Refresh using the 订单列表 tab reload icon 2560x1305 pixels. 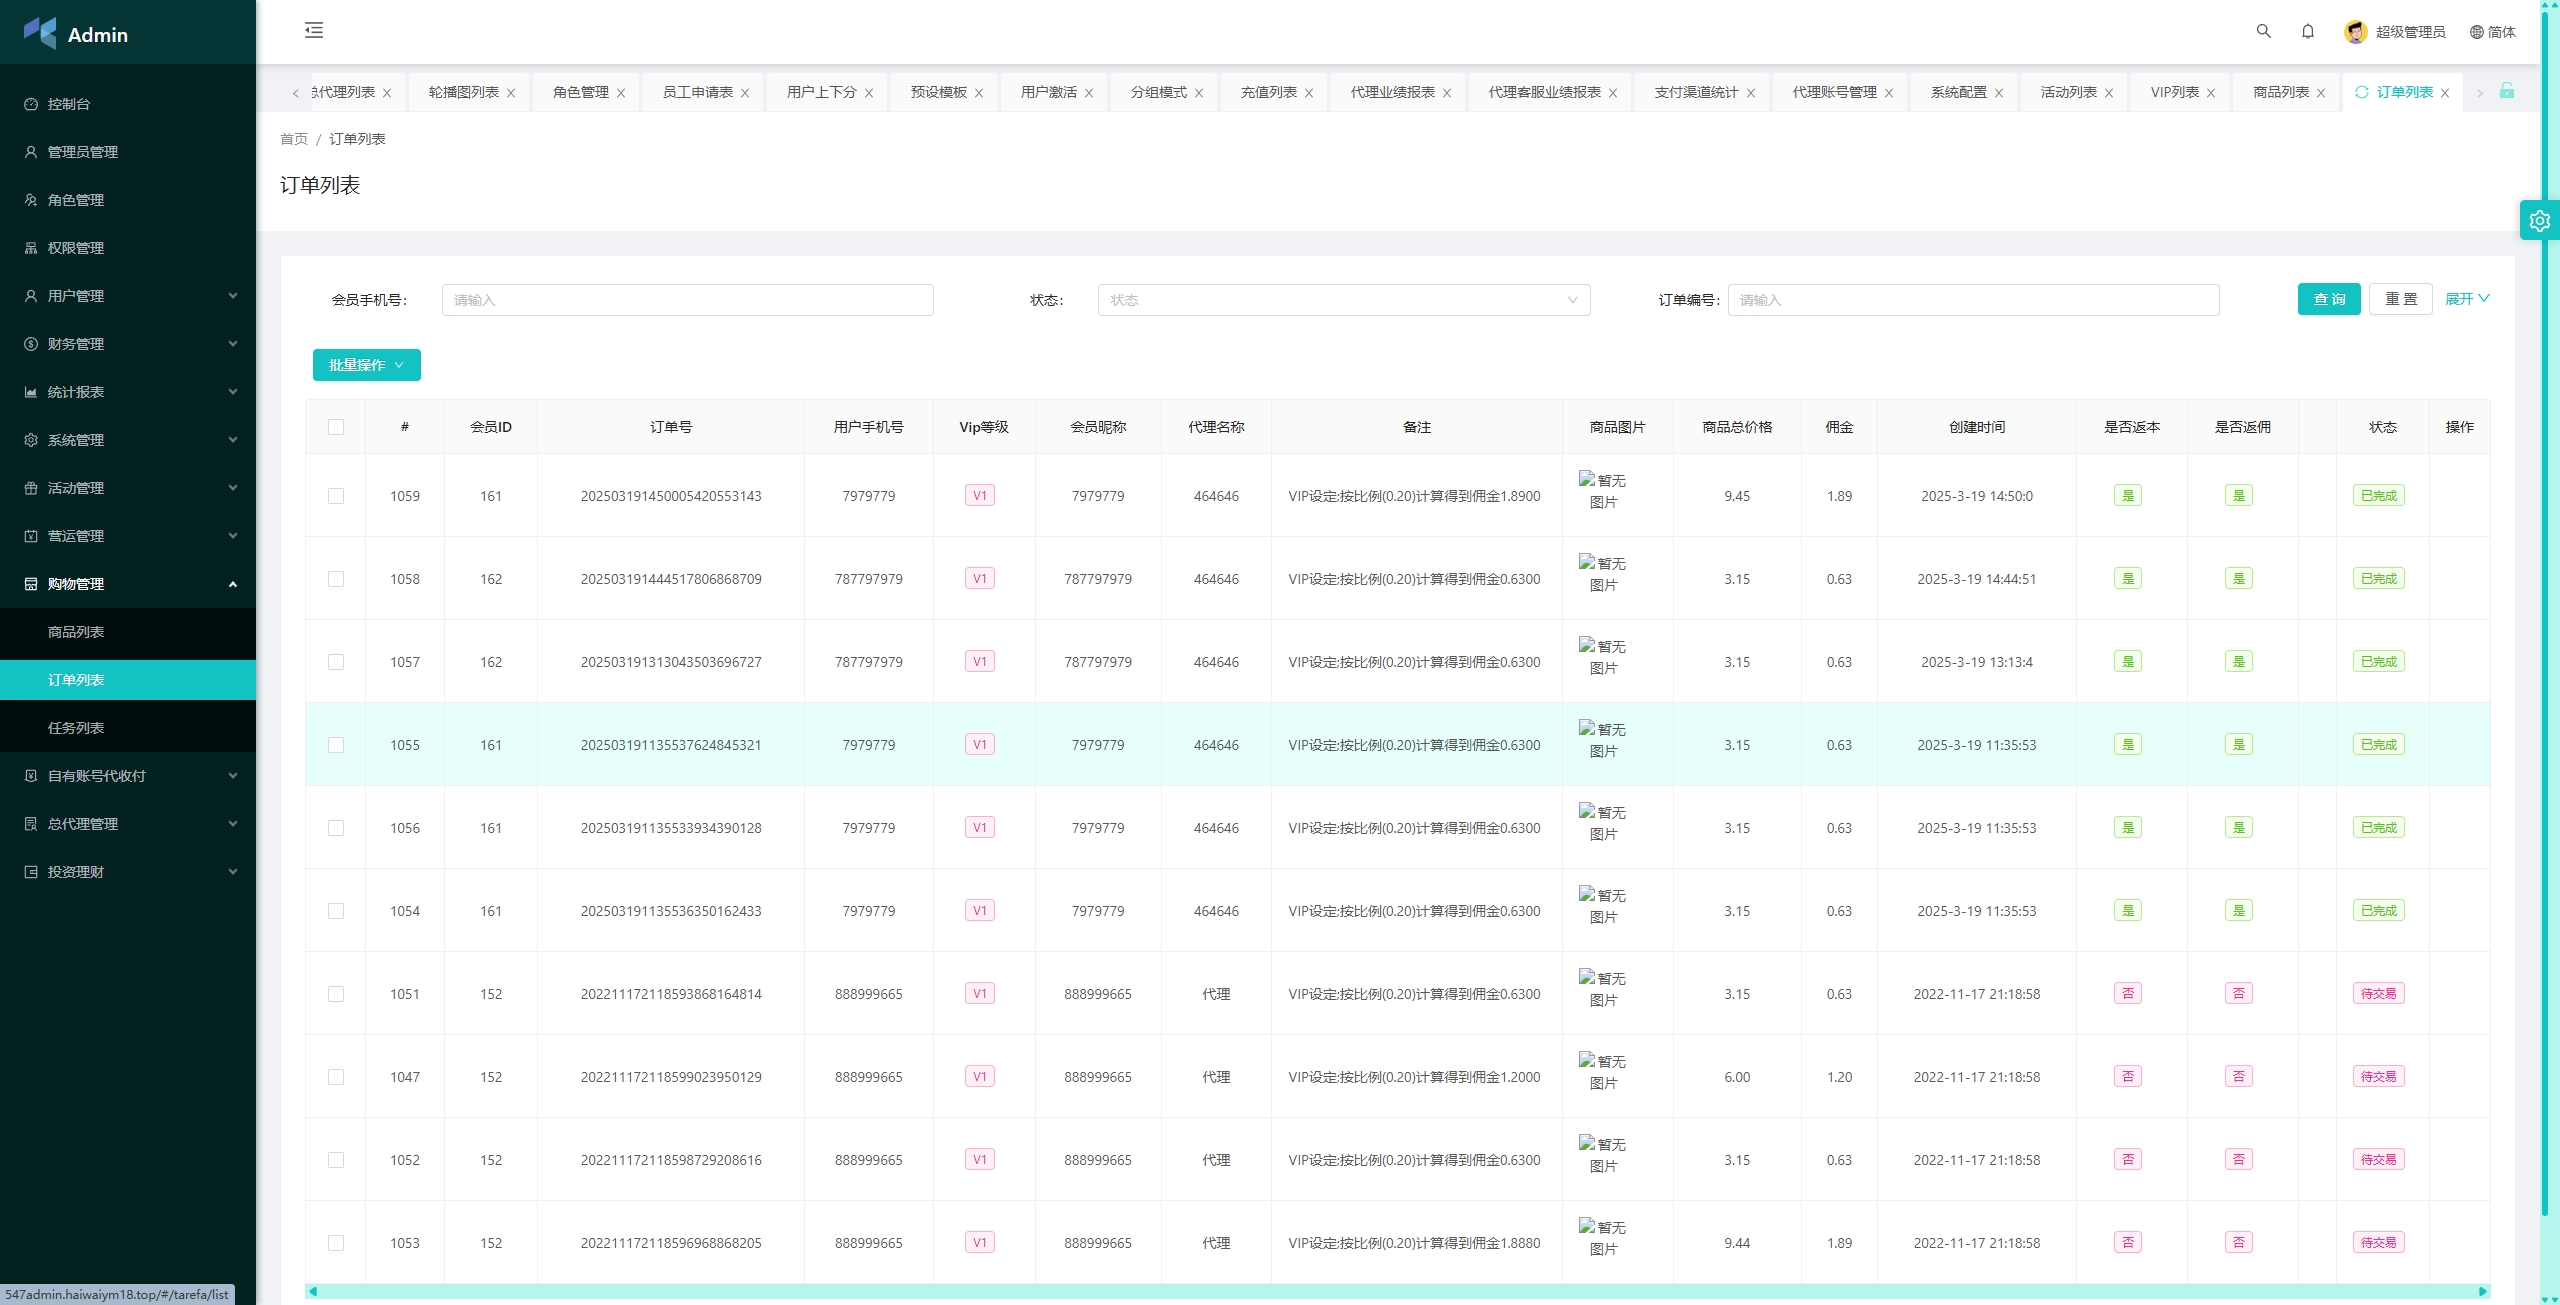tap(2361, 92)
